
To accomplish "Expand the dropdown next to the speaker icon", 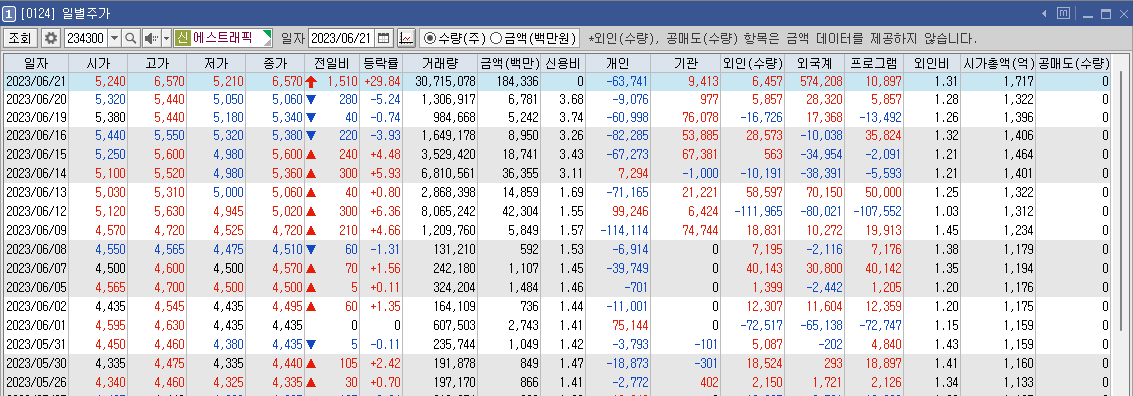I will [x=166, y=38].
